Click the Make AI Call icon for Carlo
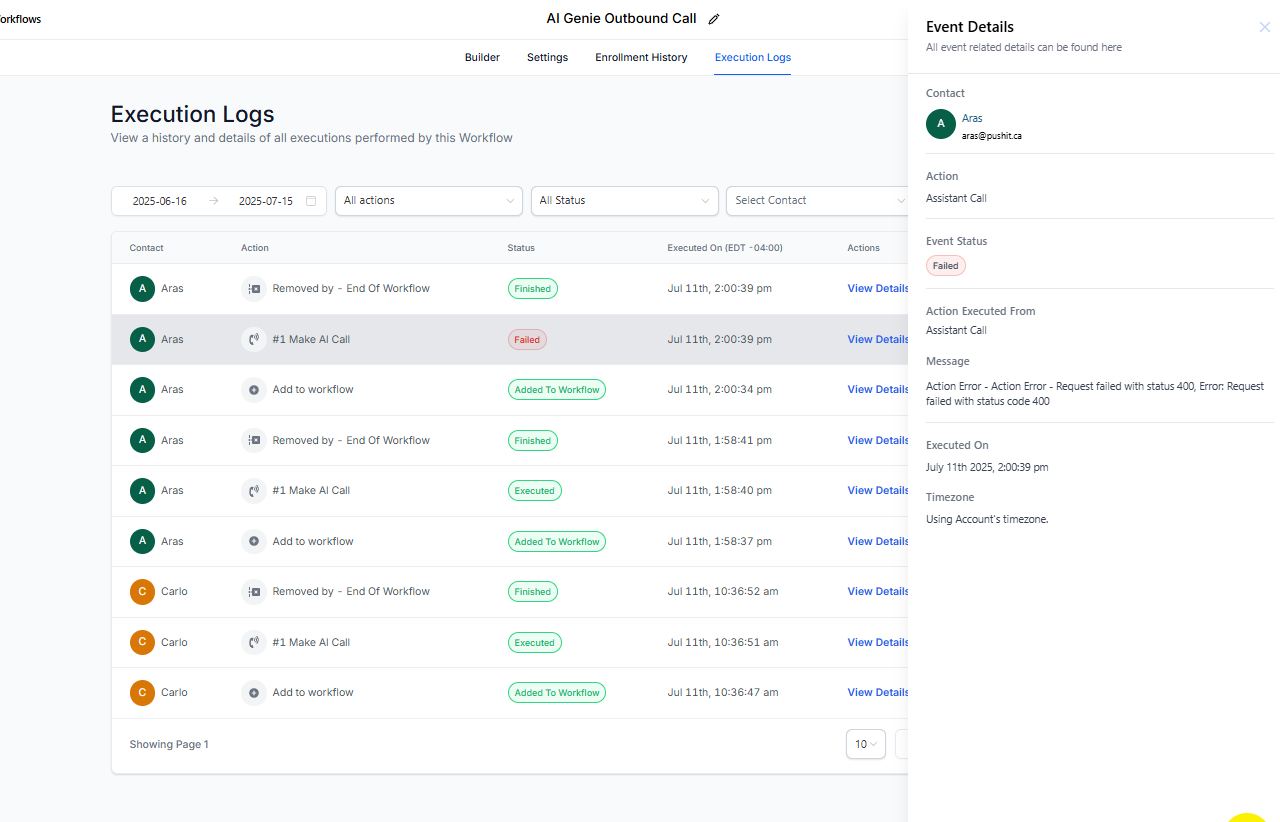This screenshot has height=822, width=1280. 254,643
